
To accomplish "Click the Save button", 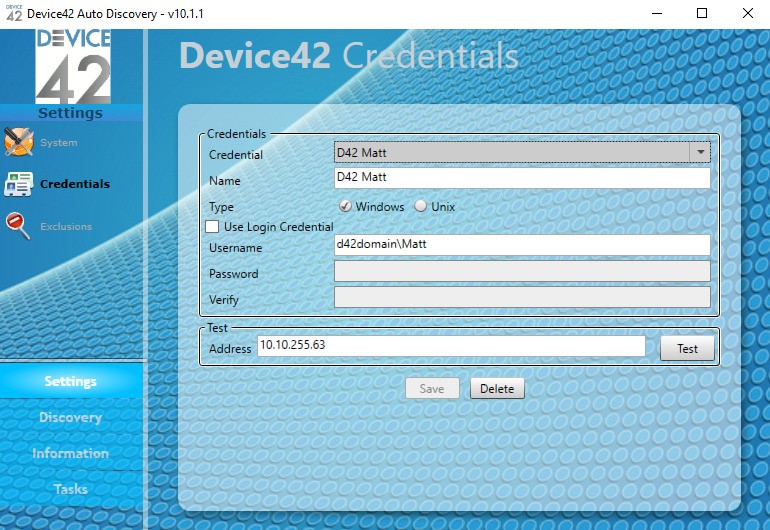I will 432,389.
